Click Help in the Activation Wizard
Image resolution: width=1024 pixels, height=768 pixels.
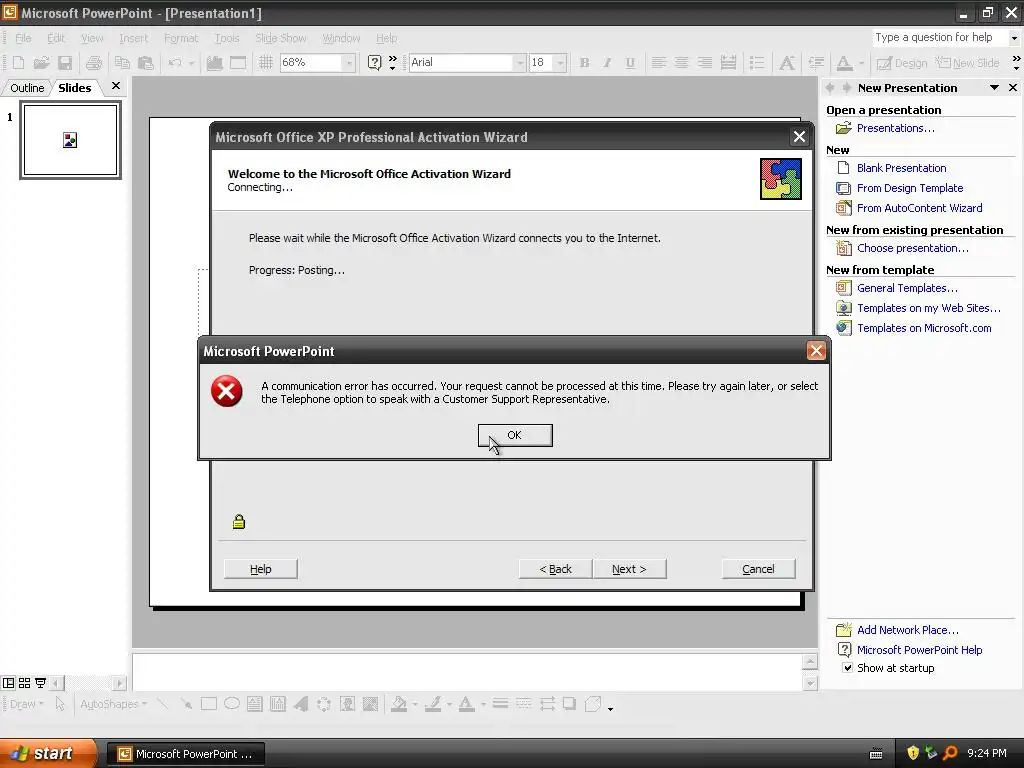pos(261,569)
